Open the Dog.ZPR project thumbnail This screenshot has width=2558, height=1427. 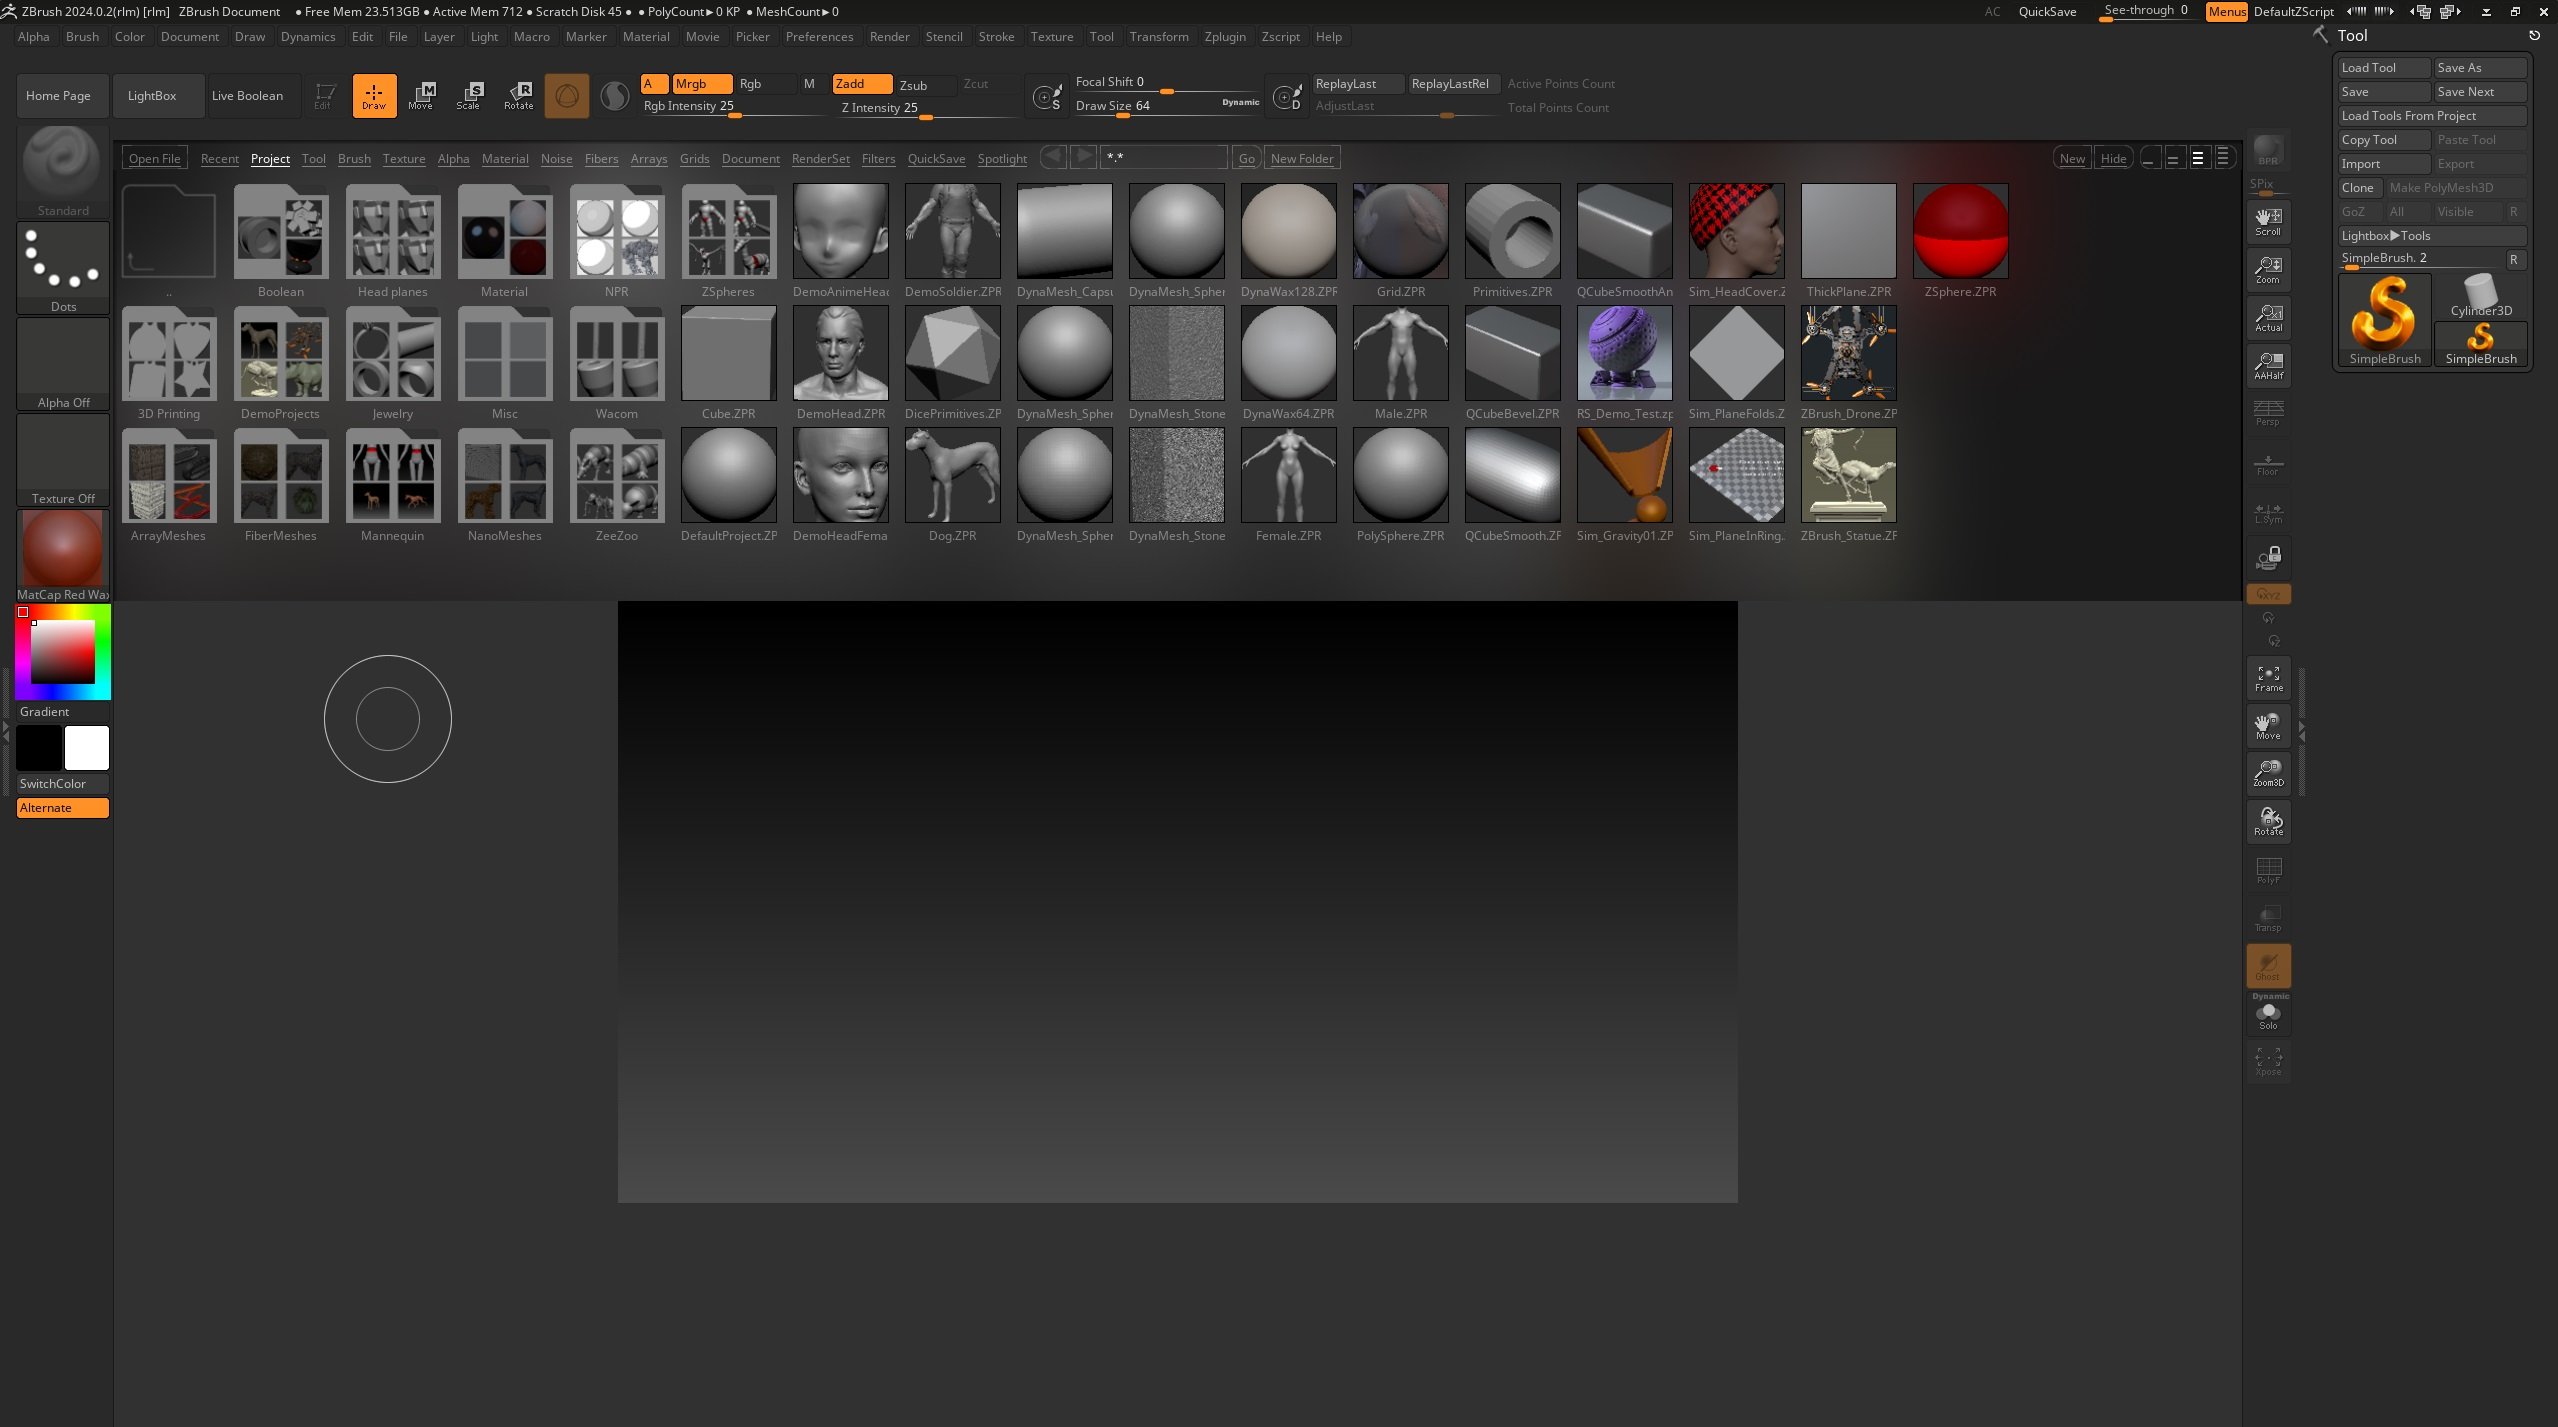(952, 475)
